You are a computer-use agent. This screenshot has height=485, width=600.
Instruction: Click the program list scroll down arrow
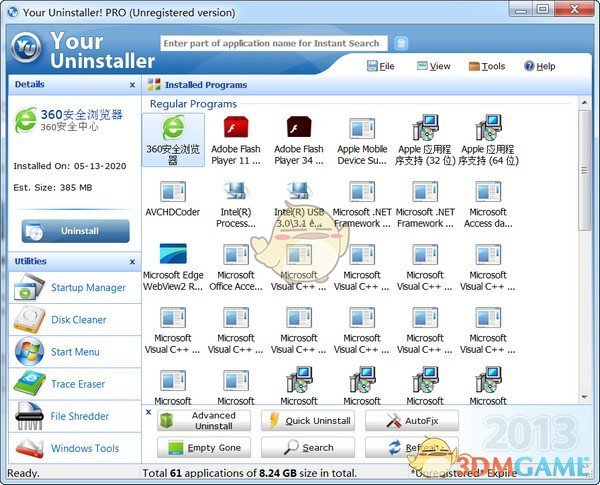(584, 397)
